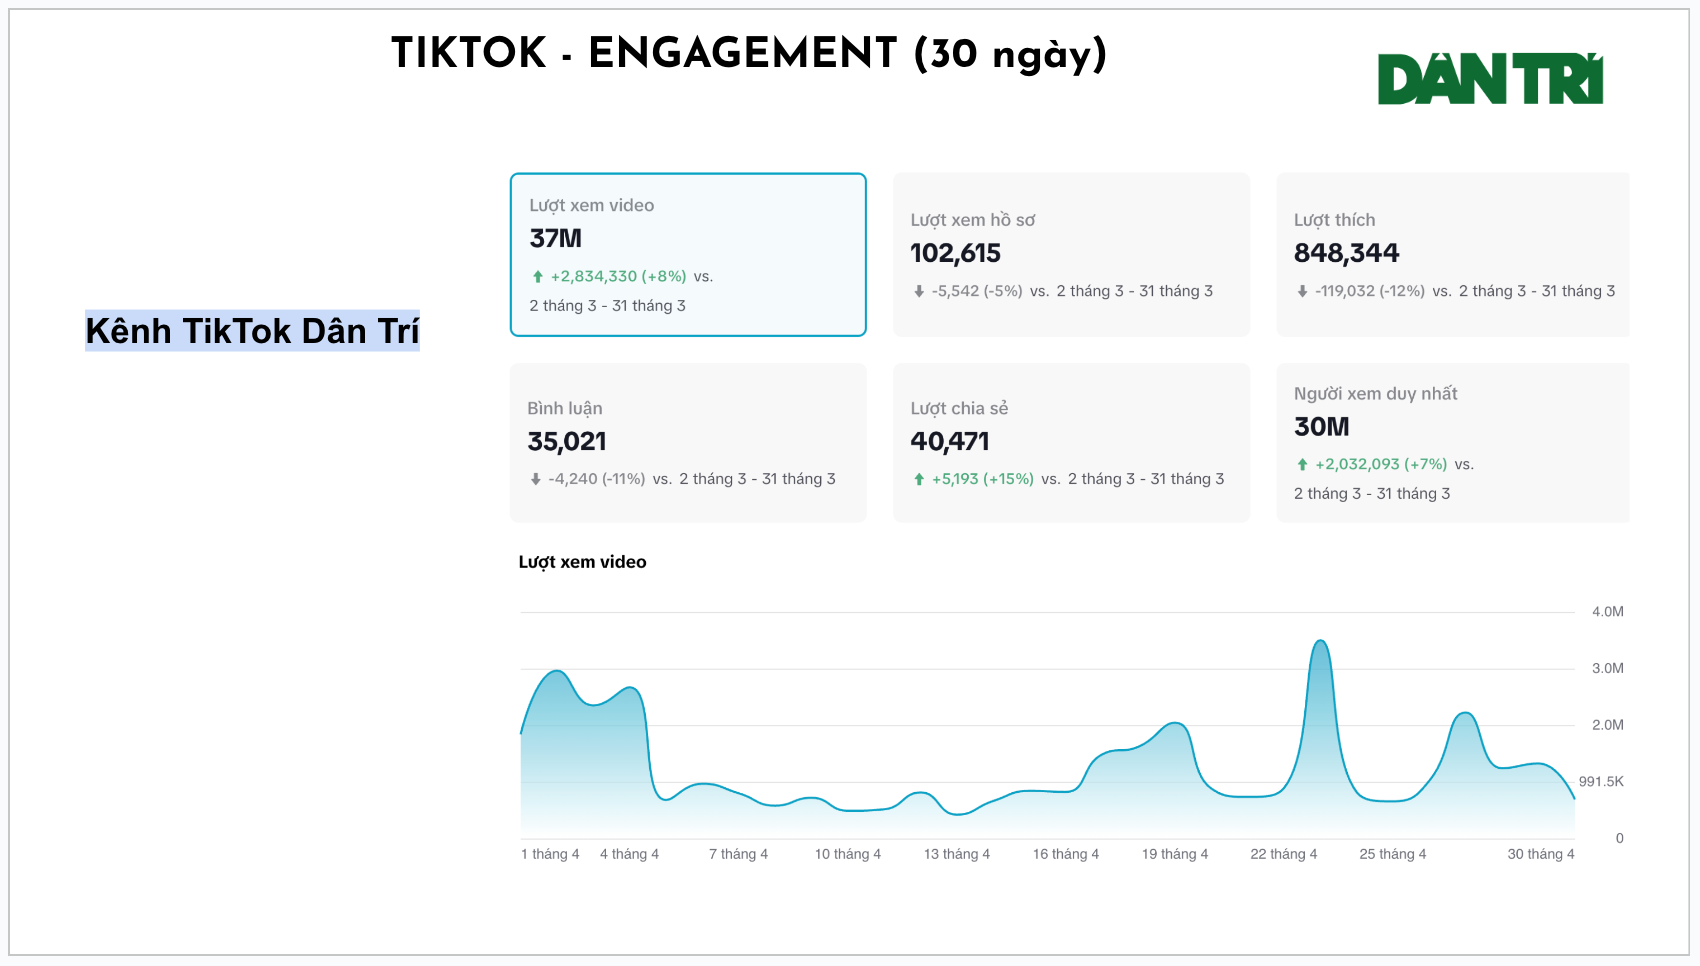The height and width of the screenshot is (966, 1700).
Task: Click the +5,193 (+15%) change text
Action: pos(983,480)
